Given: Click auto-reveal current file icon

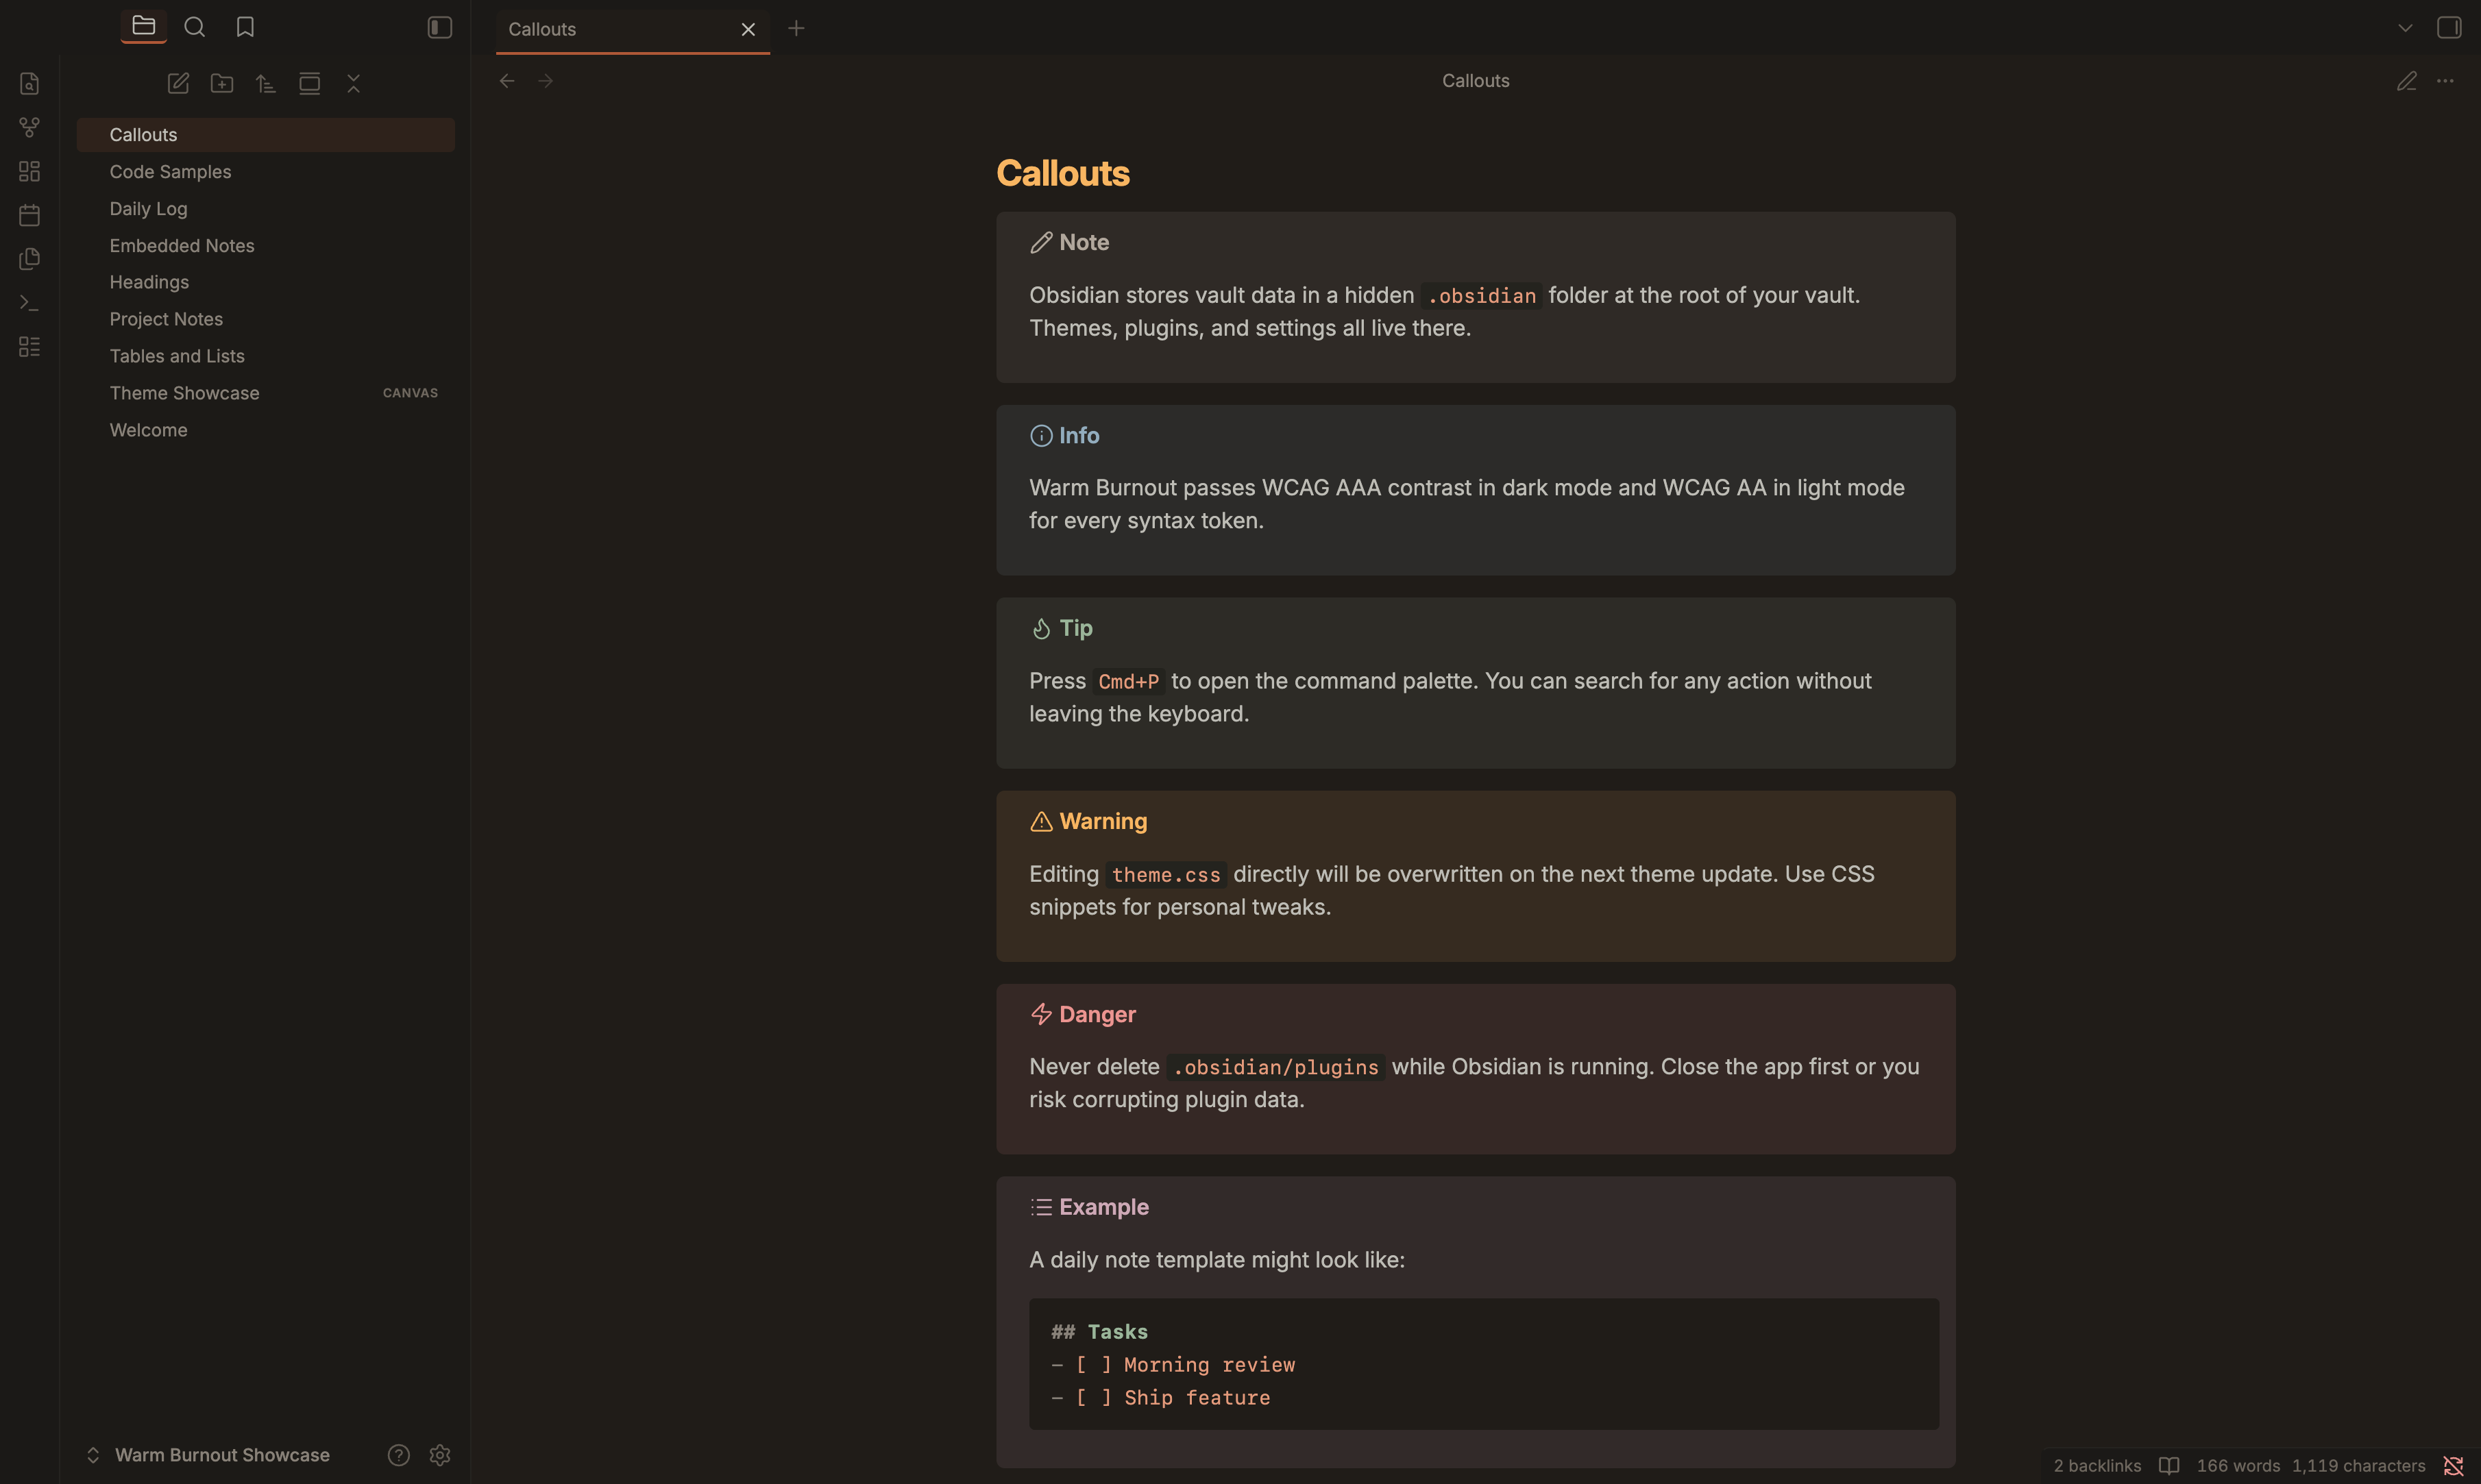Looking at the screenshot, I should coord(310,83).
